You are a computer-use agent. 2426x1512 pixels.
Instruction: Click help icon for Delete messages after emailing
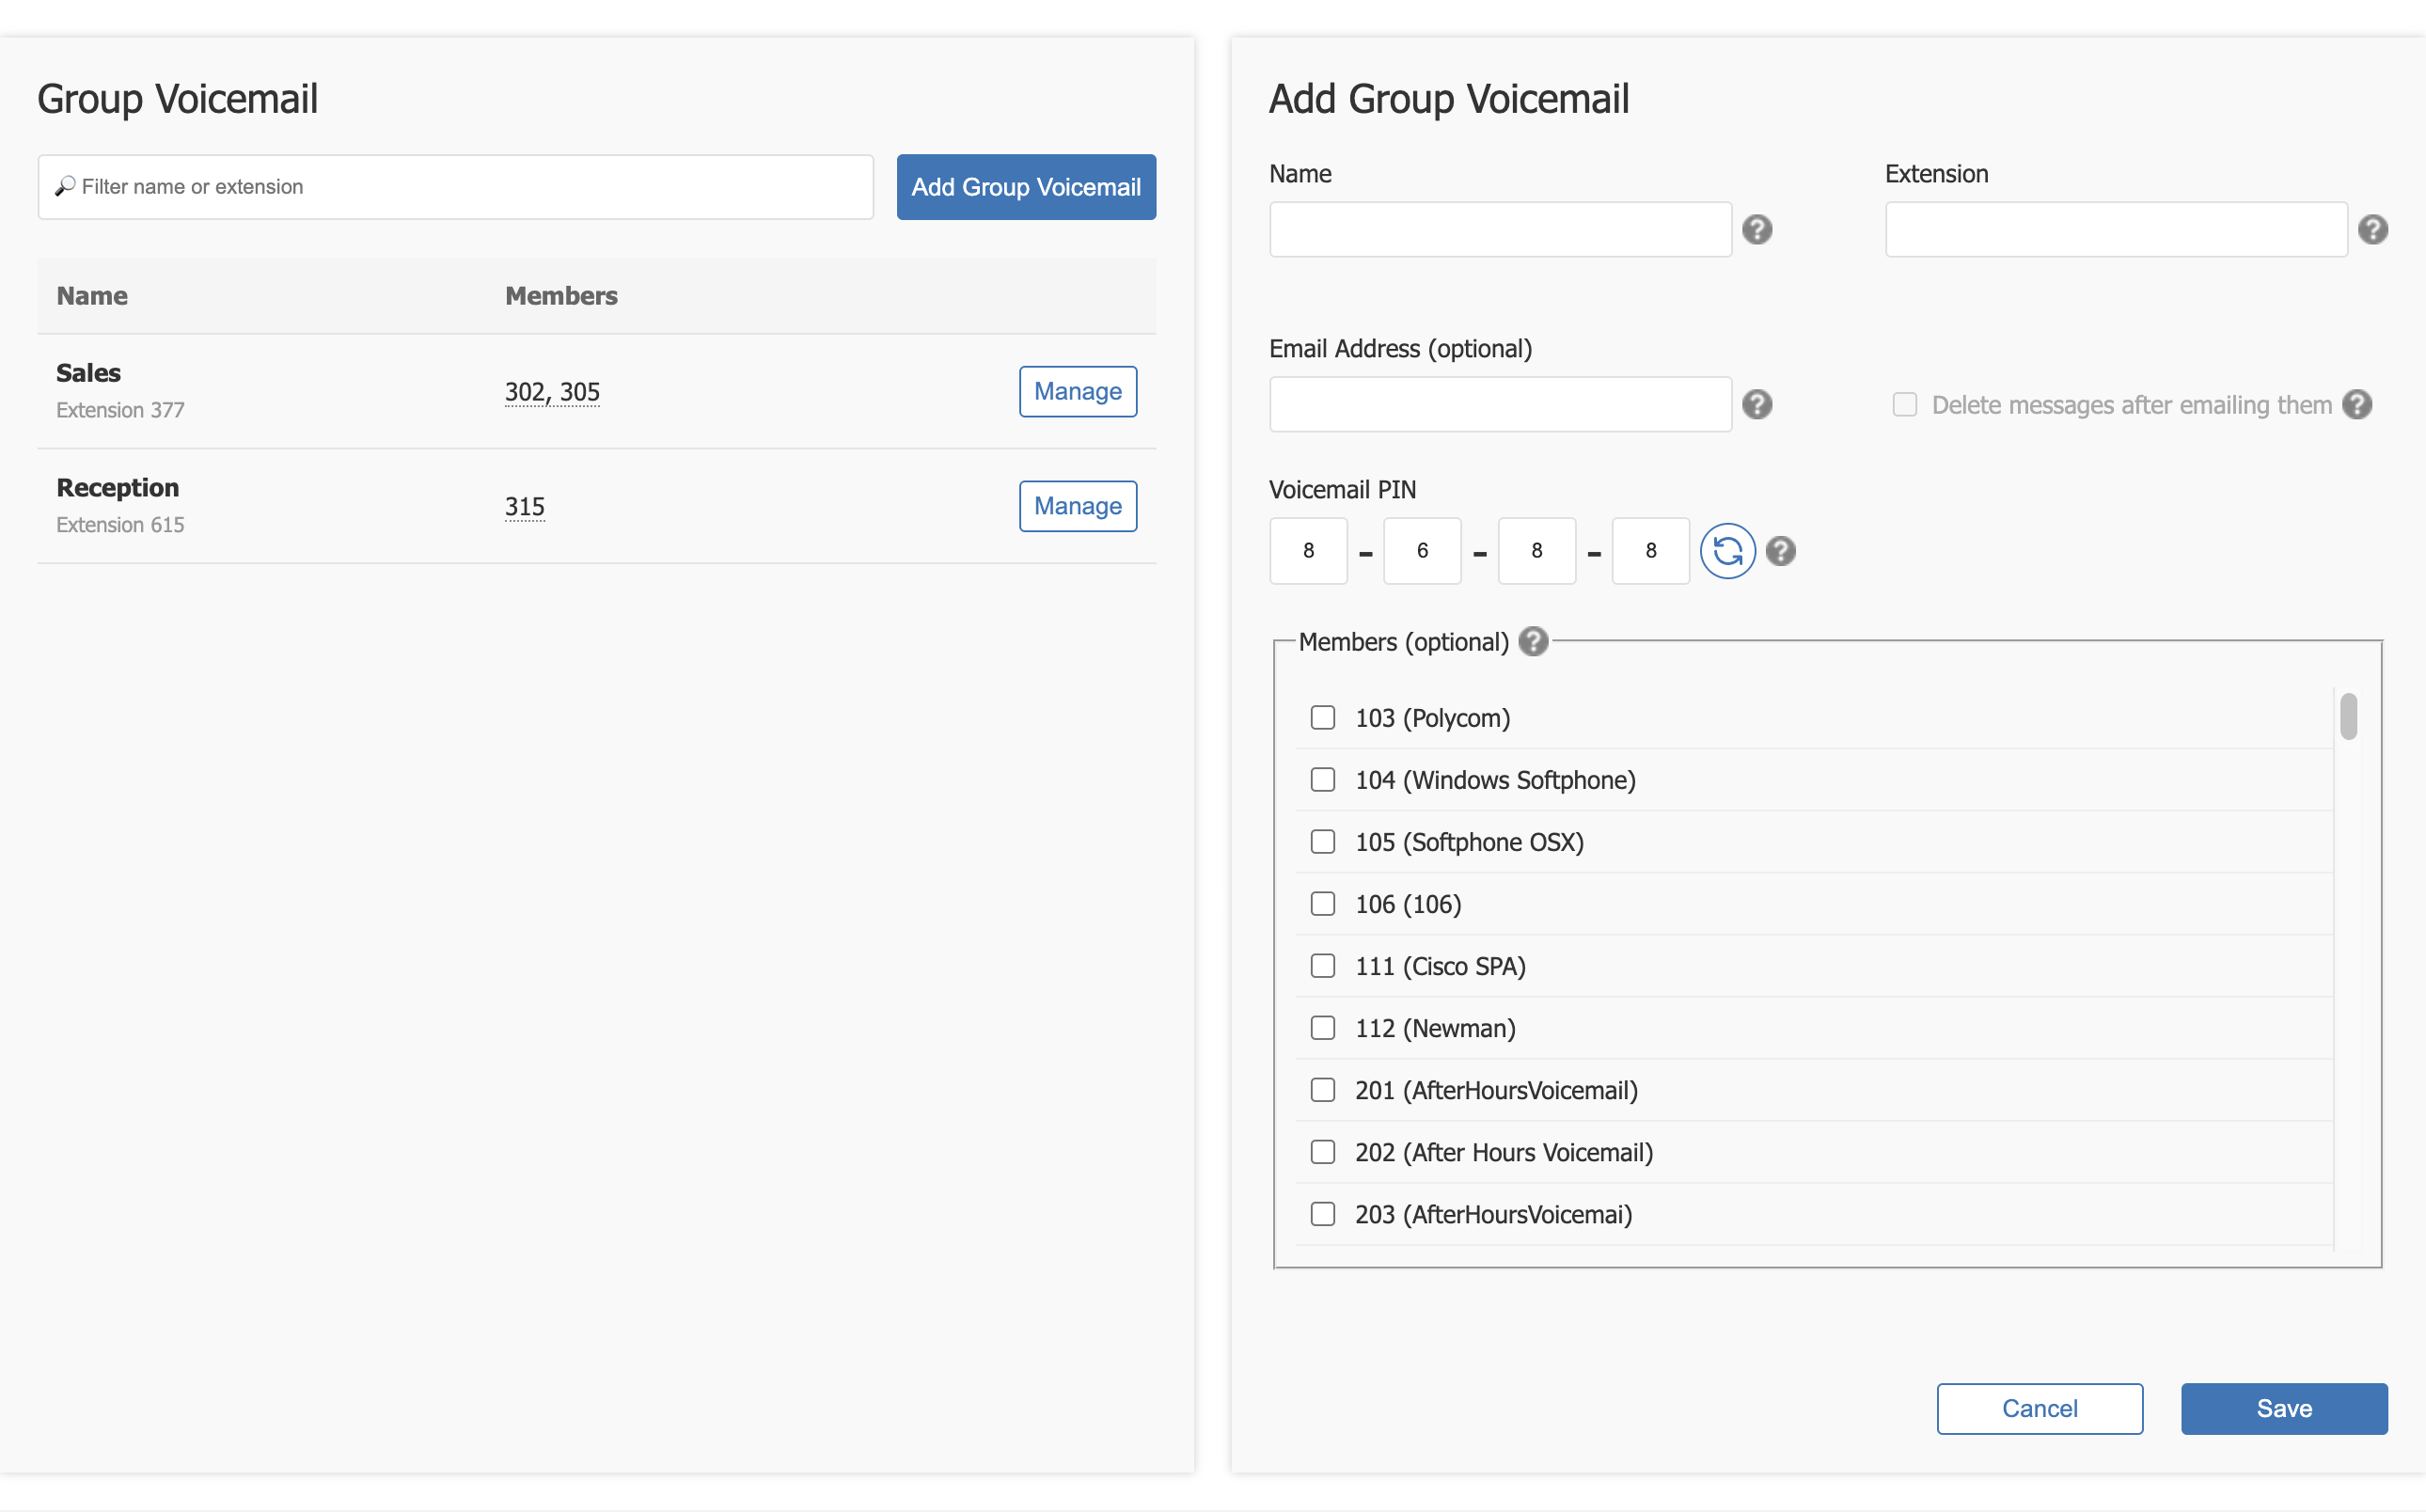click(2357, 405)
